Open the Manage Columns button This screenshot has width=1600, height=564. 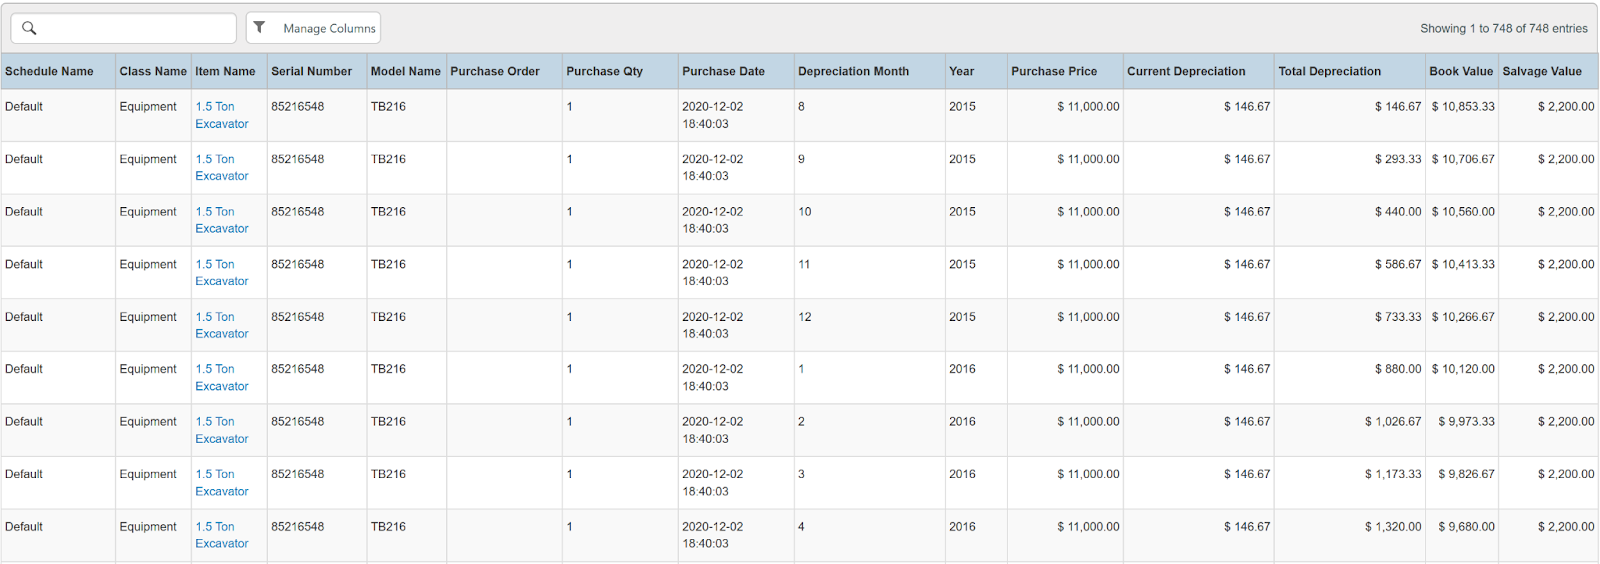pyautogui.click(x=329, y=28)
